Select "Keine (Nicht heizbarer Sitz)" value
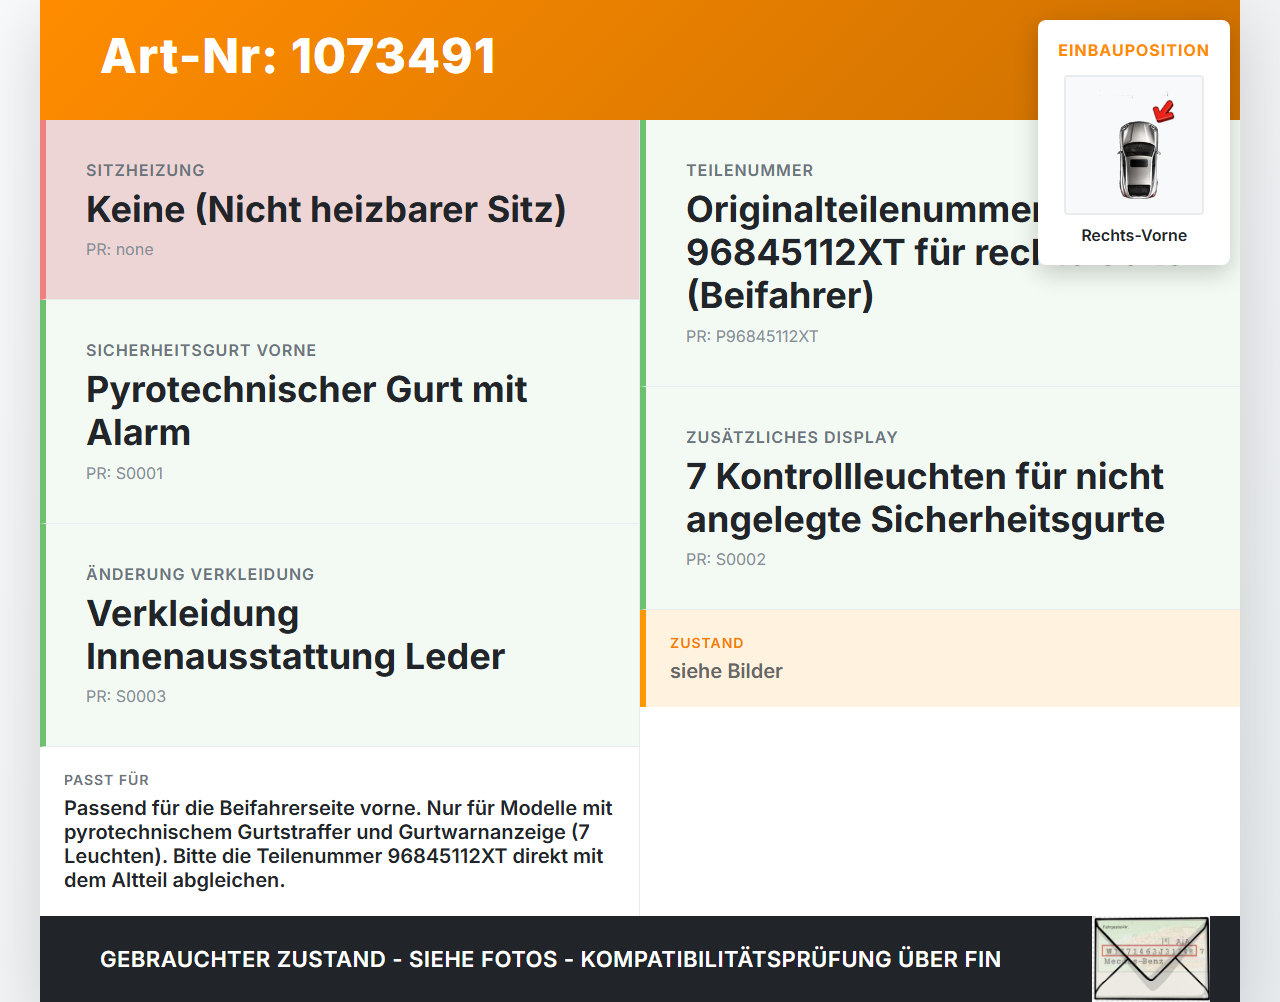Viewport: 1280px width, 1002px height. (x=326, y=209)
